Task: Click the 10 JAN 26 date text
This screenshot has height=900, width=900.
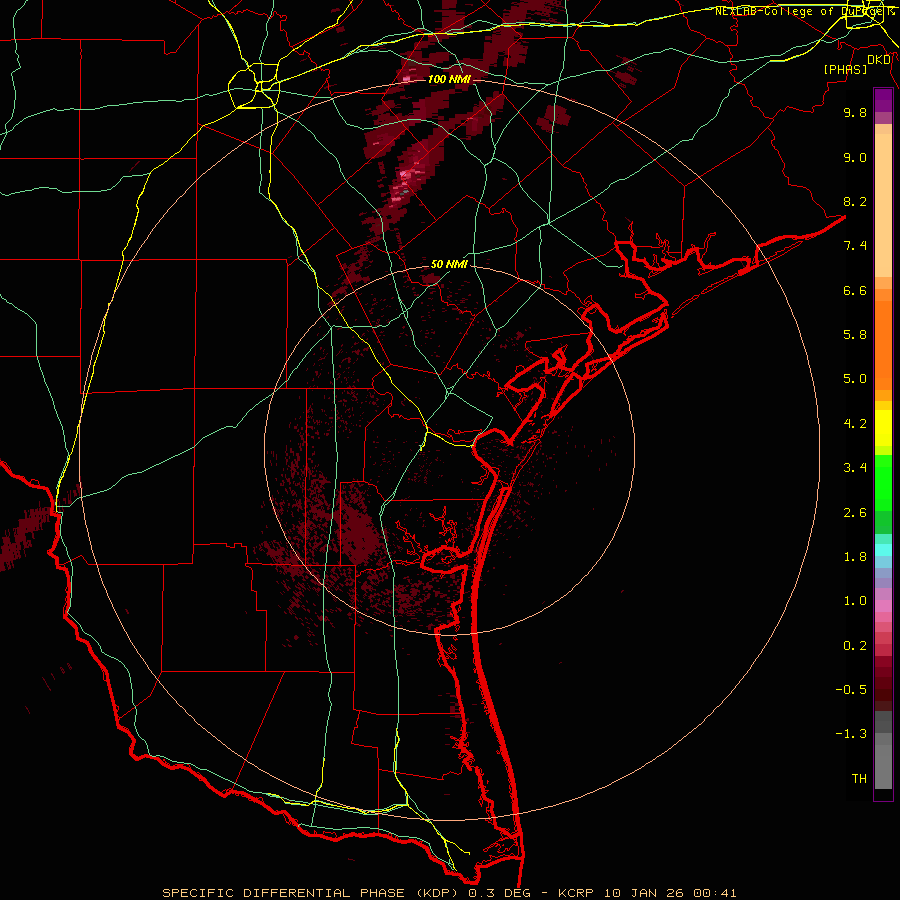Action: coord(645,893)
